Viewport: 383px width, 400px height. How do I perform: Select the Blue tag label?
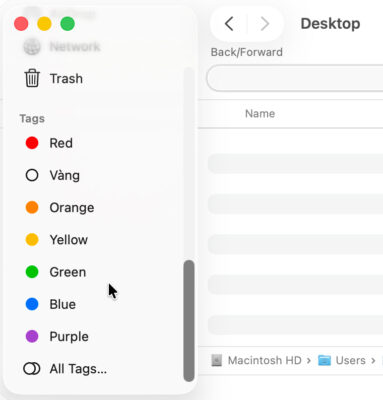click(x=63, y=304)
